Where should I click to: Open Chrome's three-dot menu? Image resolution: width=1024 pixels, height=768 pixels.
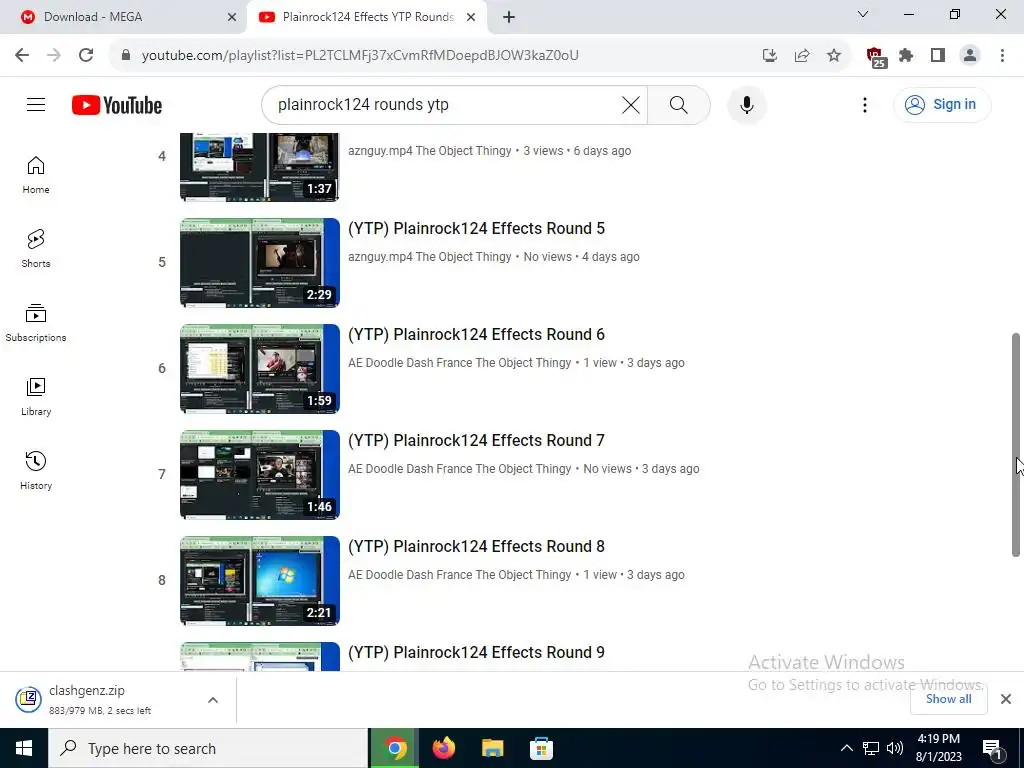[1002, 55]
